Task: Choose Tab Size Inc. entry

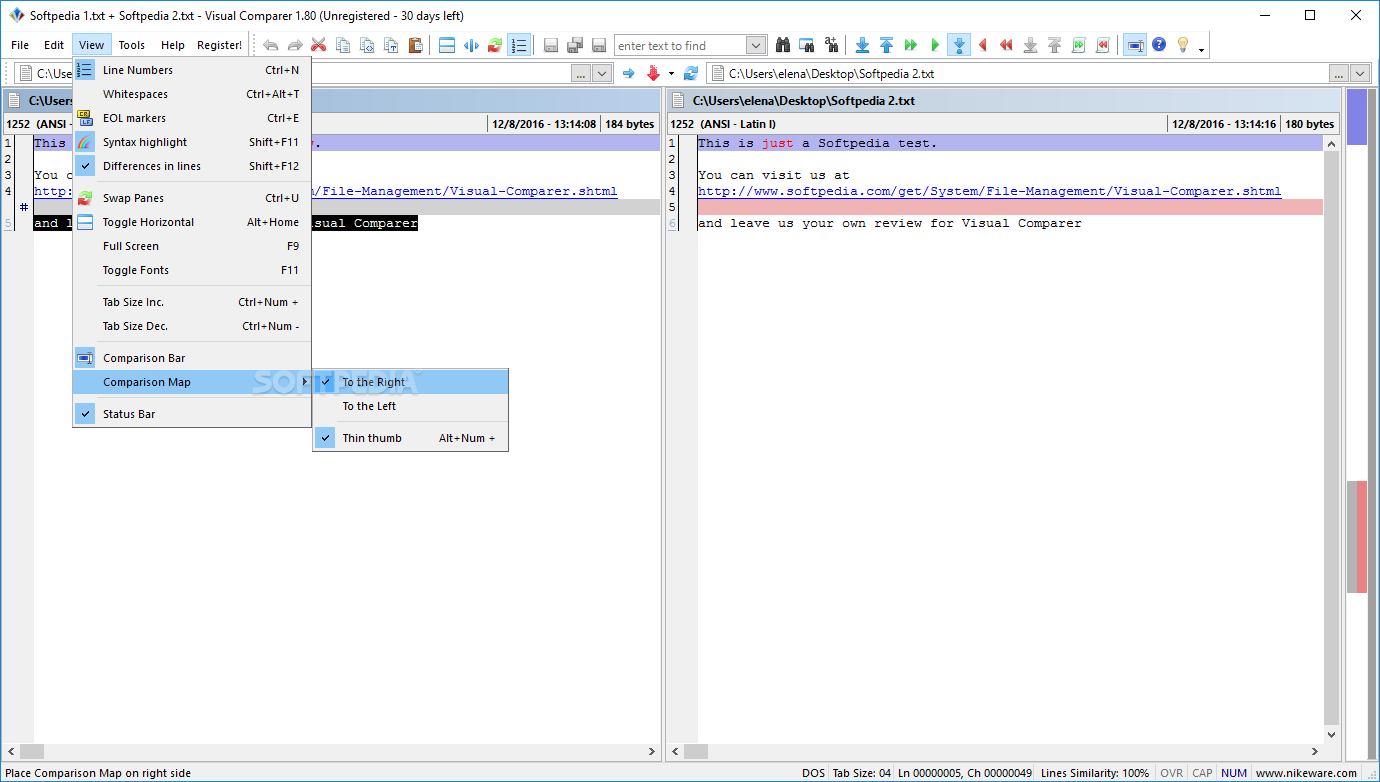Action: coord(192,302)
